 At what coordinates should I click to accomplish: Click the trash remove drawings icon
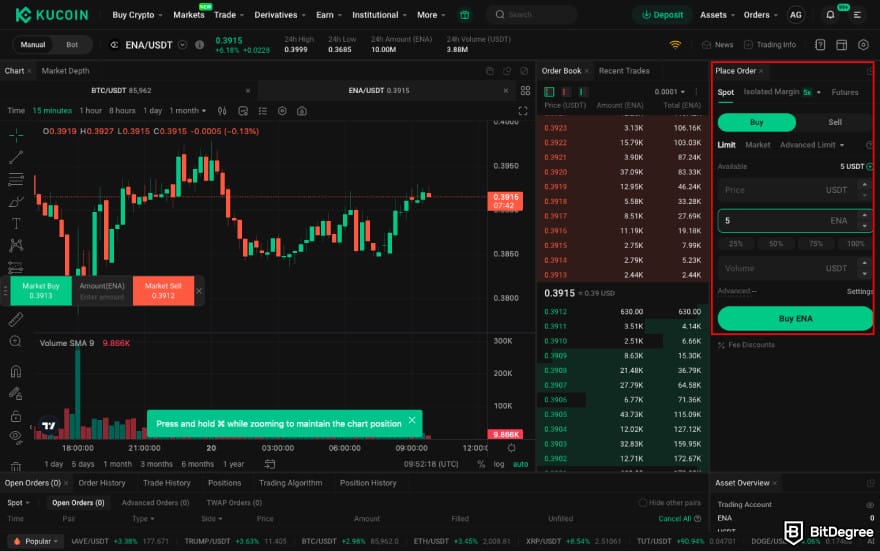16,466
